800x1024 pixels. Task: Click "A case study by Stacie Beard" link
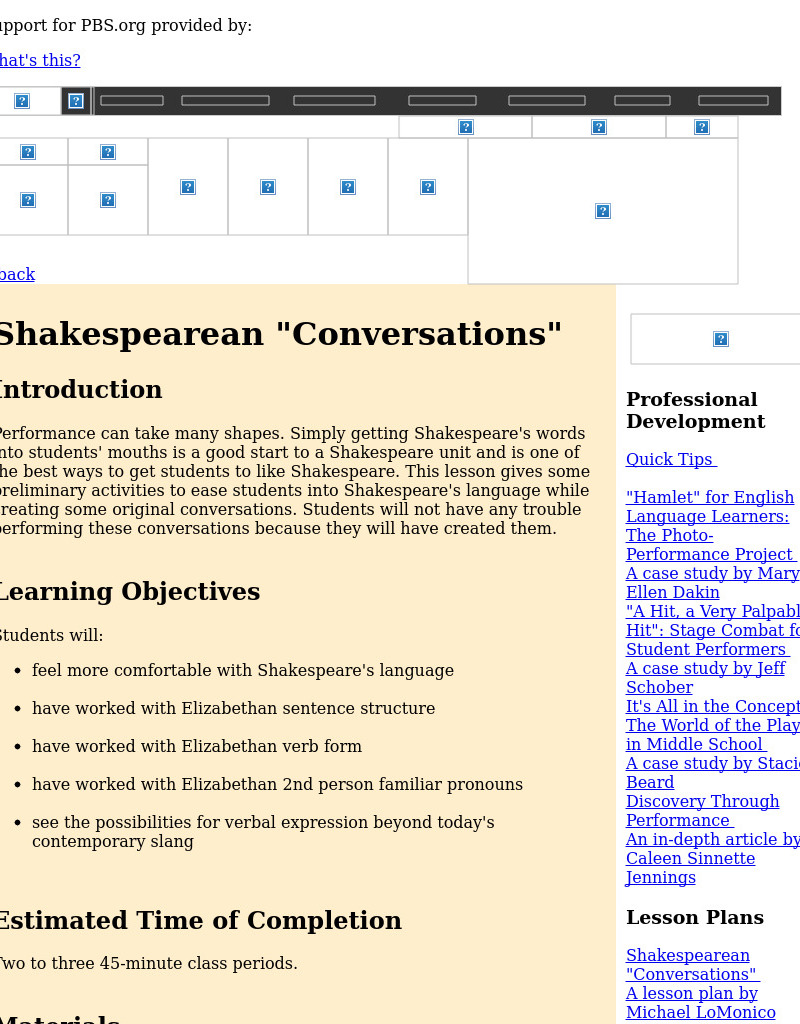pyautogui.click(x=712, y=772)
